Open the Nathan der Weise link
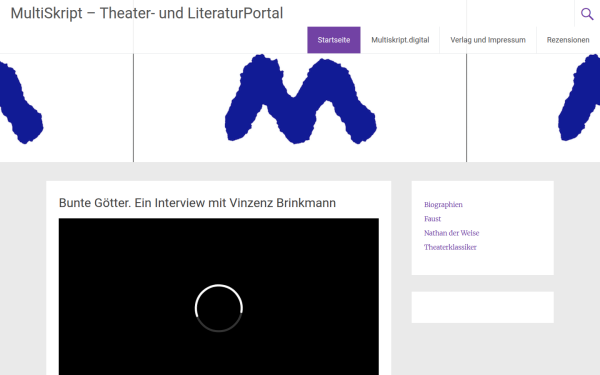The width and height of the screenshot is (600, 375). tap(452, 233)
